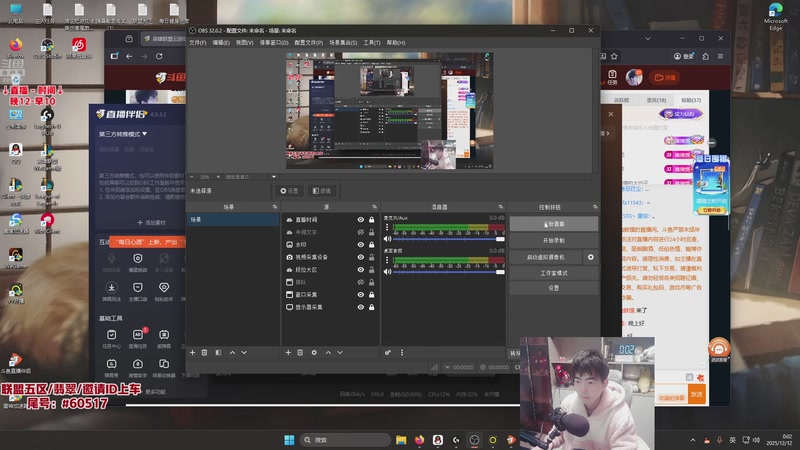Move source down with arrow icon
Image resolution: width=800 pixels, height=450 pixels.
click(340, 353)
